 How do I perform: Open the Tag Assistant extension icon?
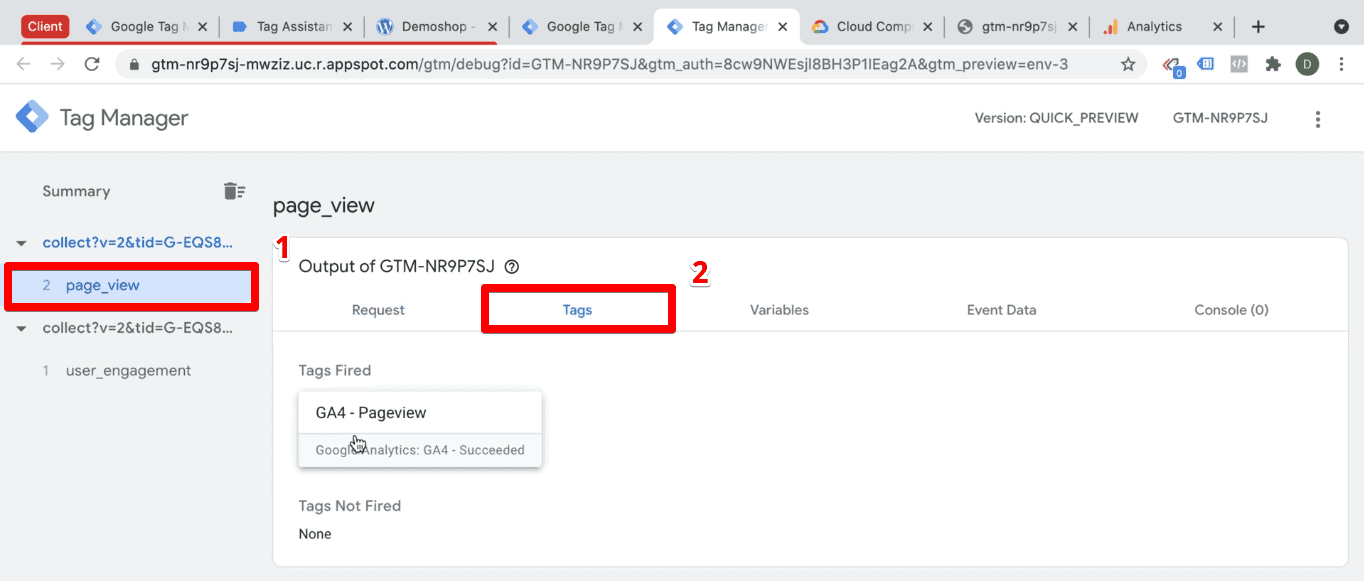1205,63
